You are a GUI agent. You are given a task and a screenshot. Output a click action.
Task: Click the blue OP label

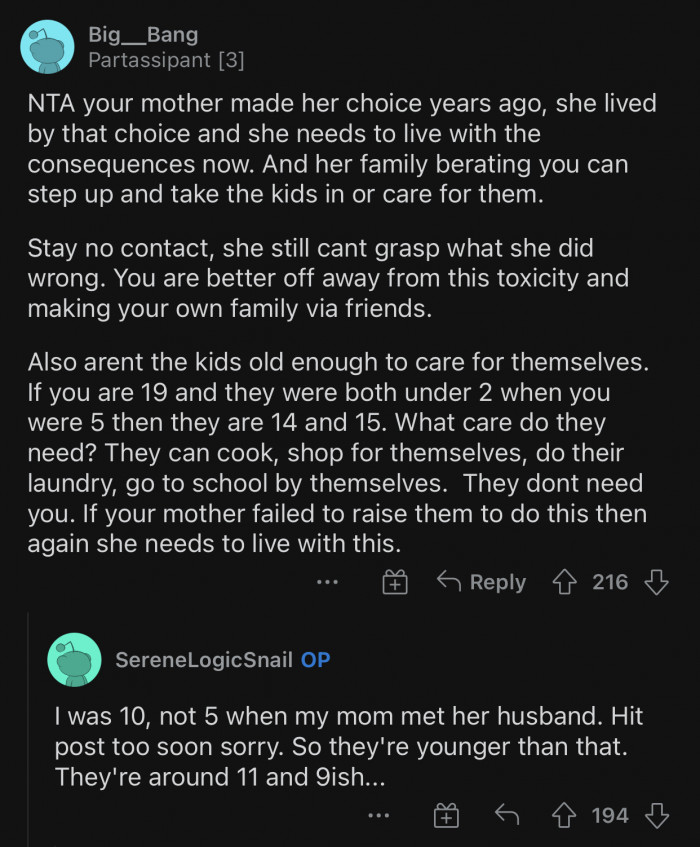click(316, 660)
